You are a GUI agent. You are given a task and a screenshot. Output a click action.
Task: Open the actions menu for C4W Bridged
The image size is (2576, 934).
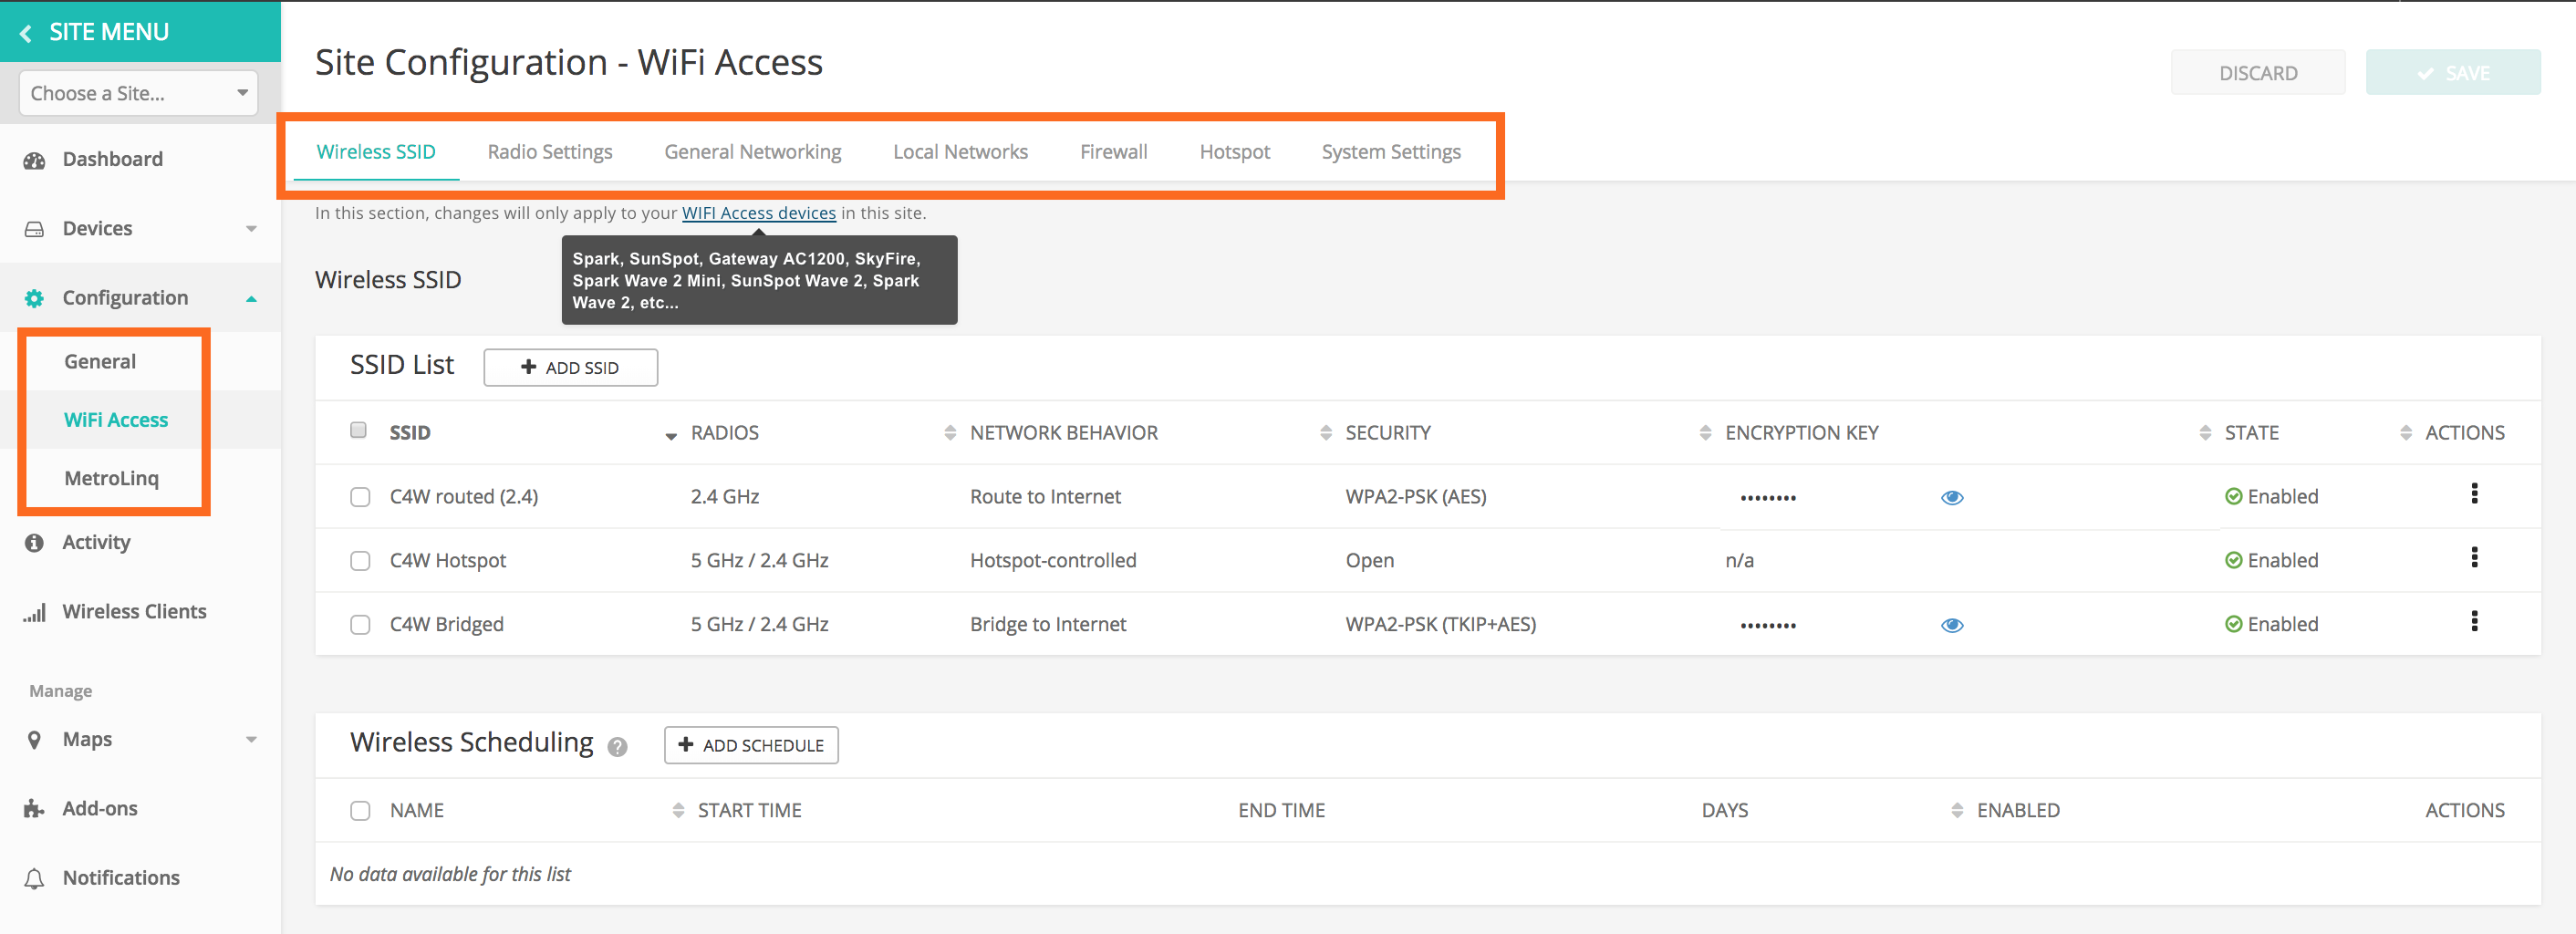point(2475,621)
